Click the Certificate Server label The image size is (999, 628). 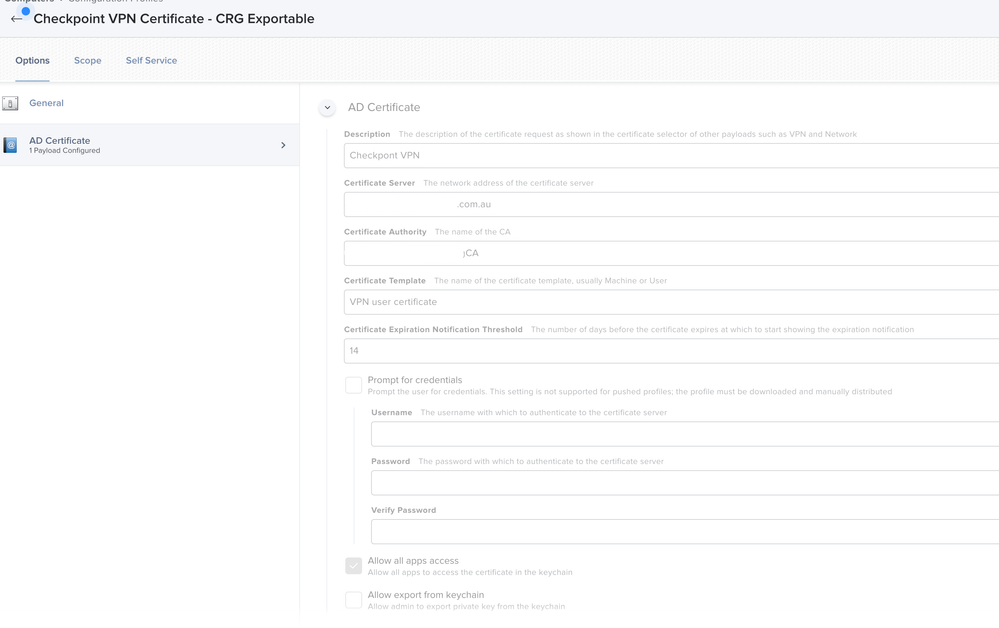(x=379, y=183)
